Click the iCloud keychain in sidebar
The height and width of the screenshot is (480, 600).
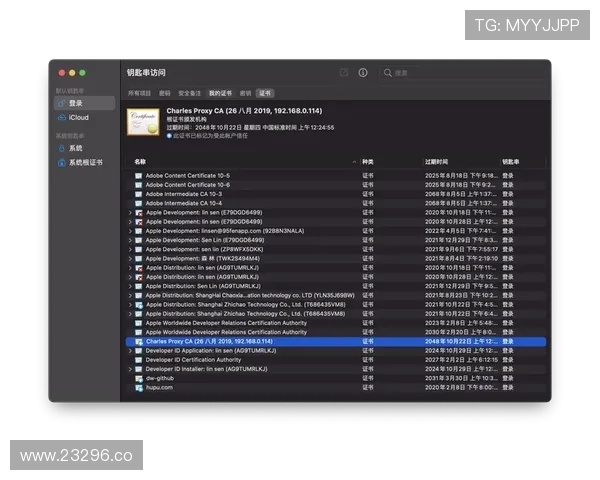(78, 117)
